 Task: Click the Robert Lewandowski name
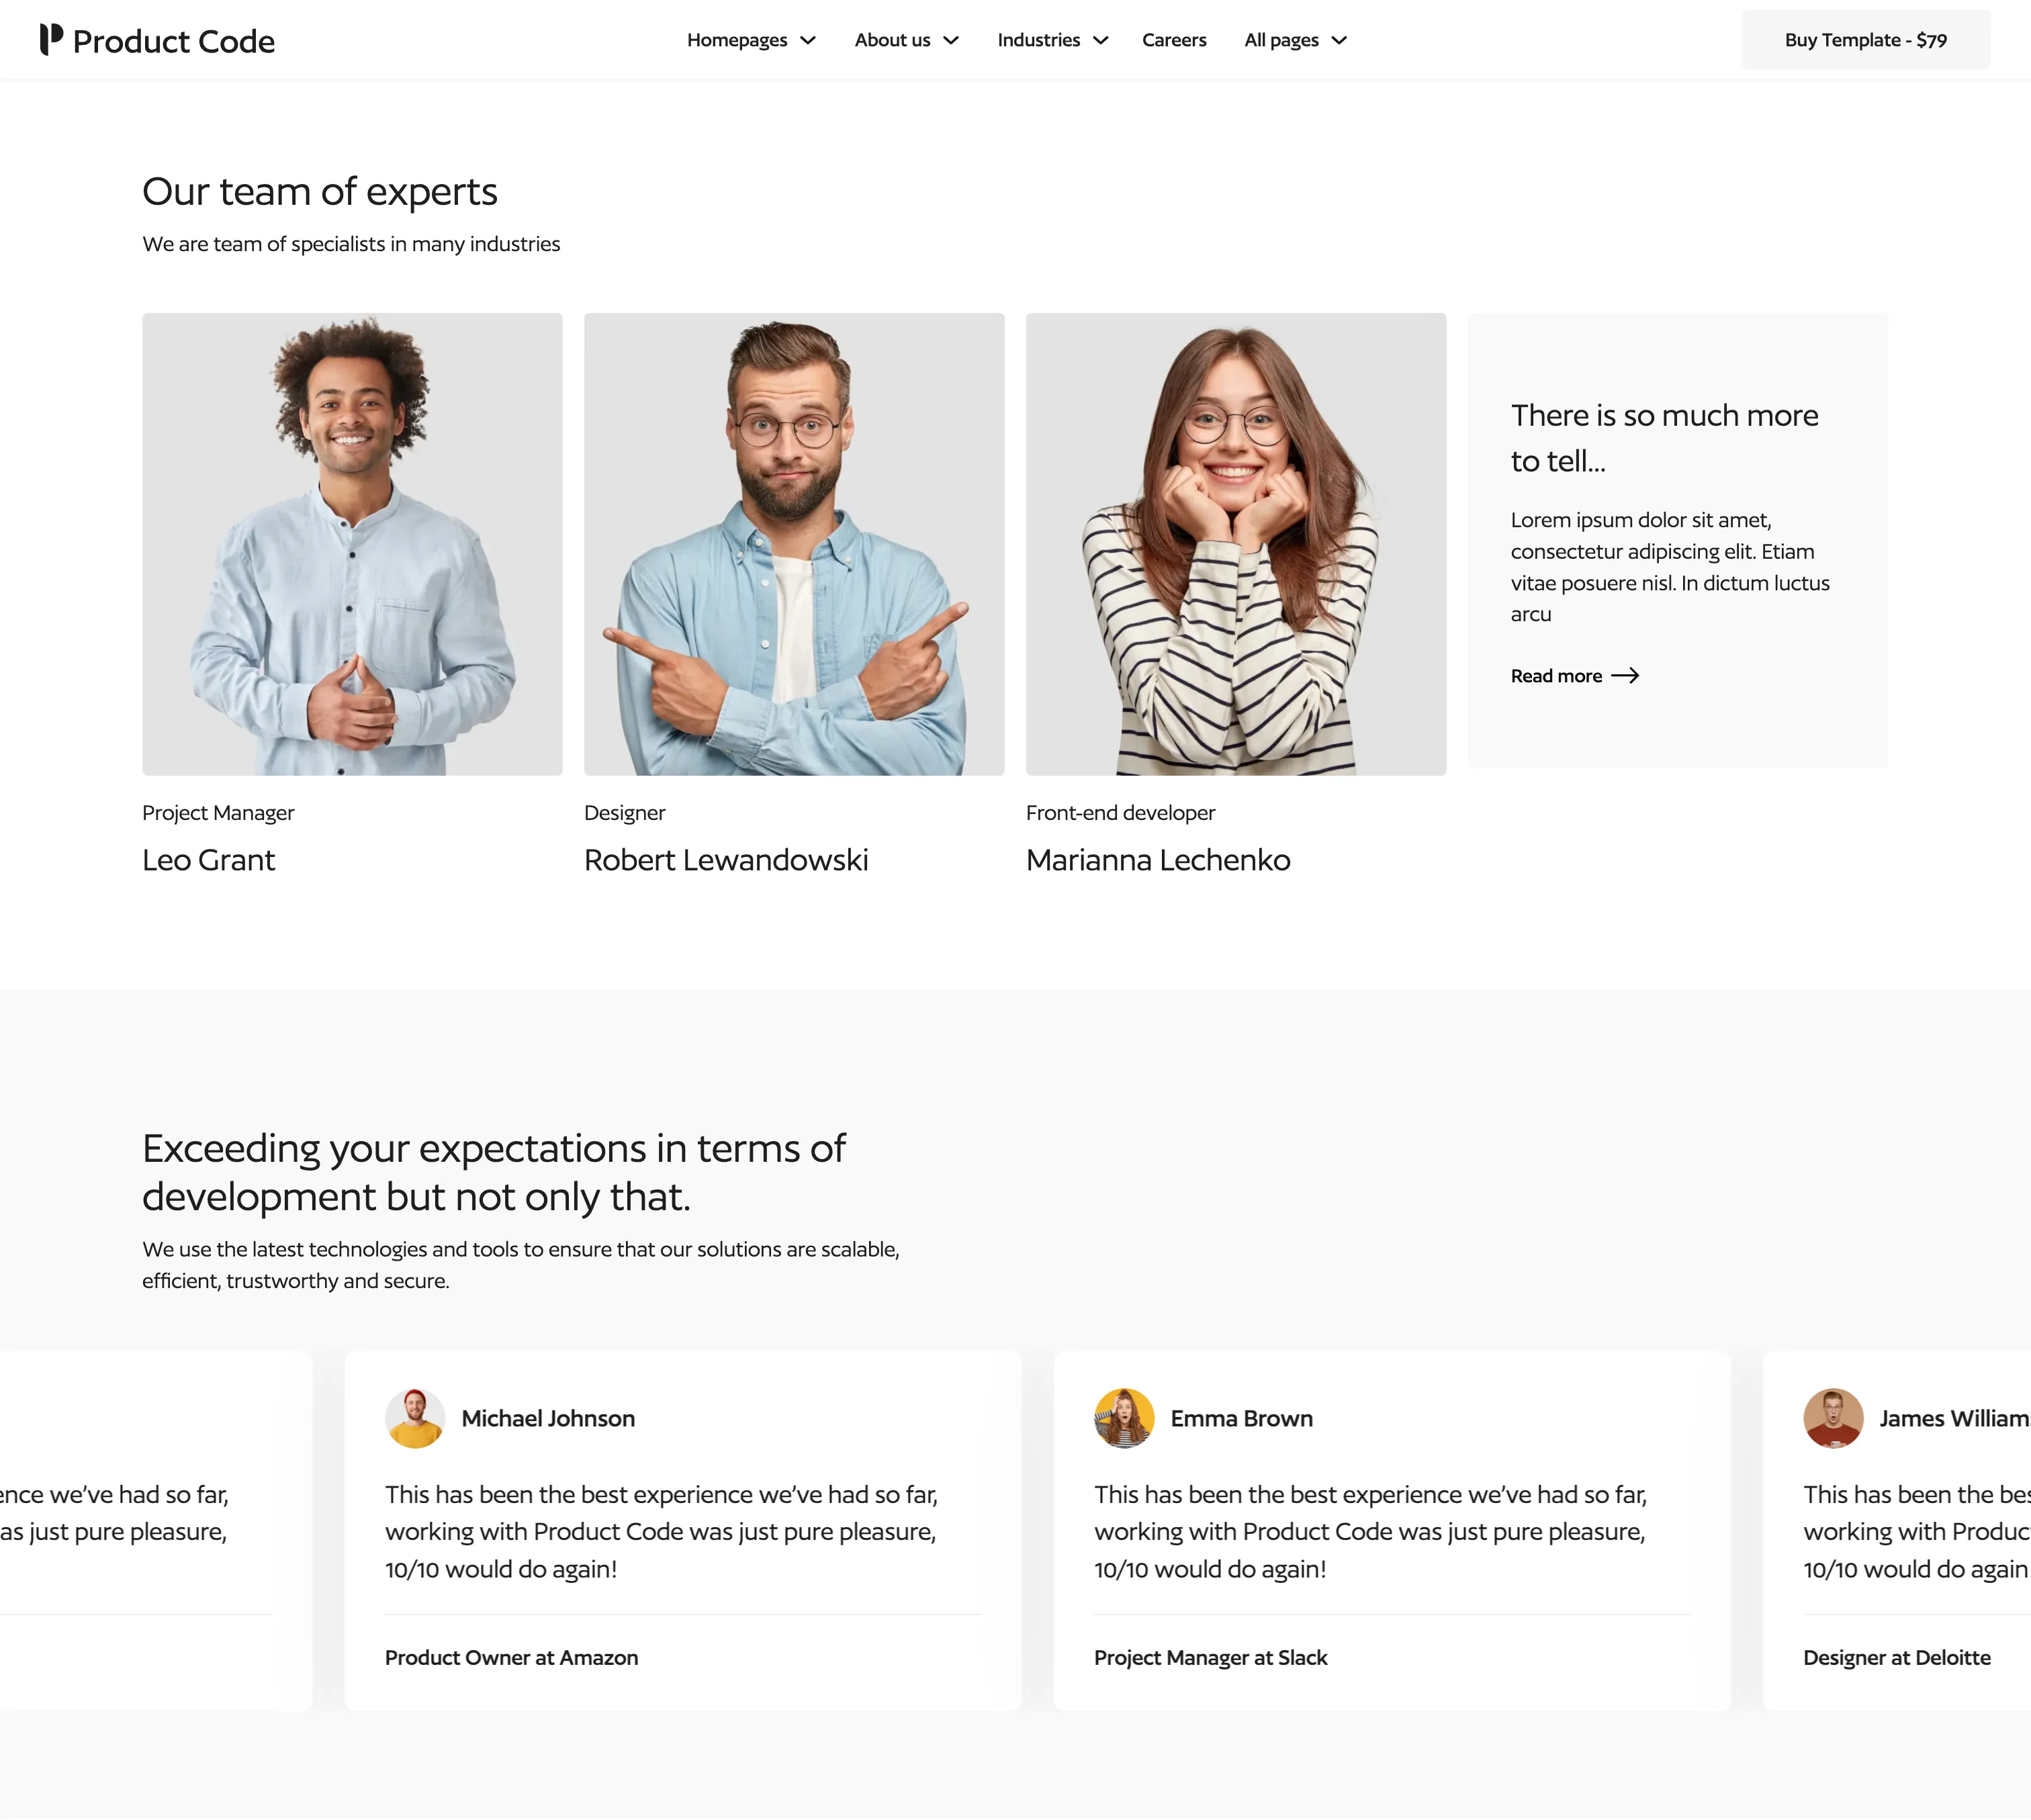726,860
